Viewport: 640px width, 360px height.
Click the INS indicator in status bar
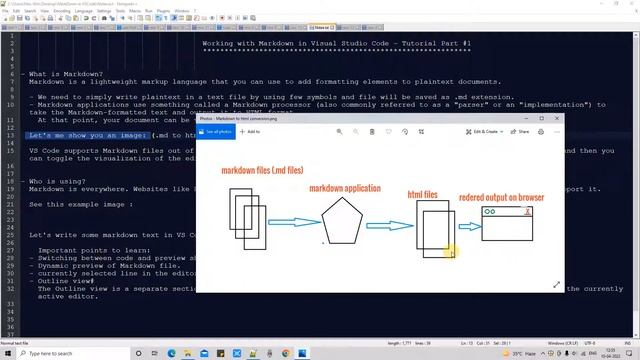tap(627, 343)
